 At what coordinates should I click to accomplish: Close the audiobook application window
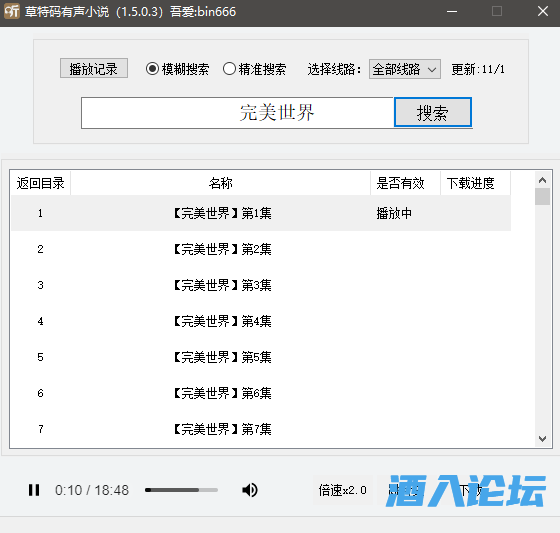point(543,11)
